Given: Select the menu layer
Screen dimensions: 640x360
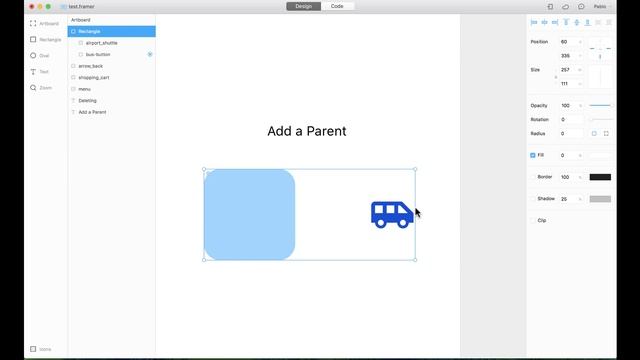Looking at the screenshot, I should [x=111, y=89].
